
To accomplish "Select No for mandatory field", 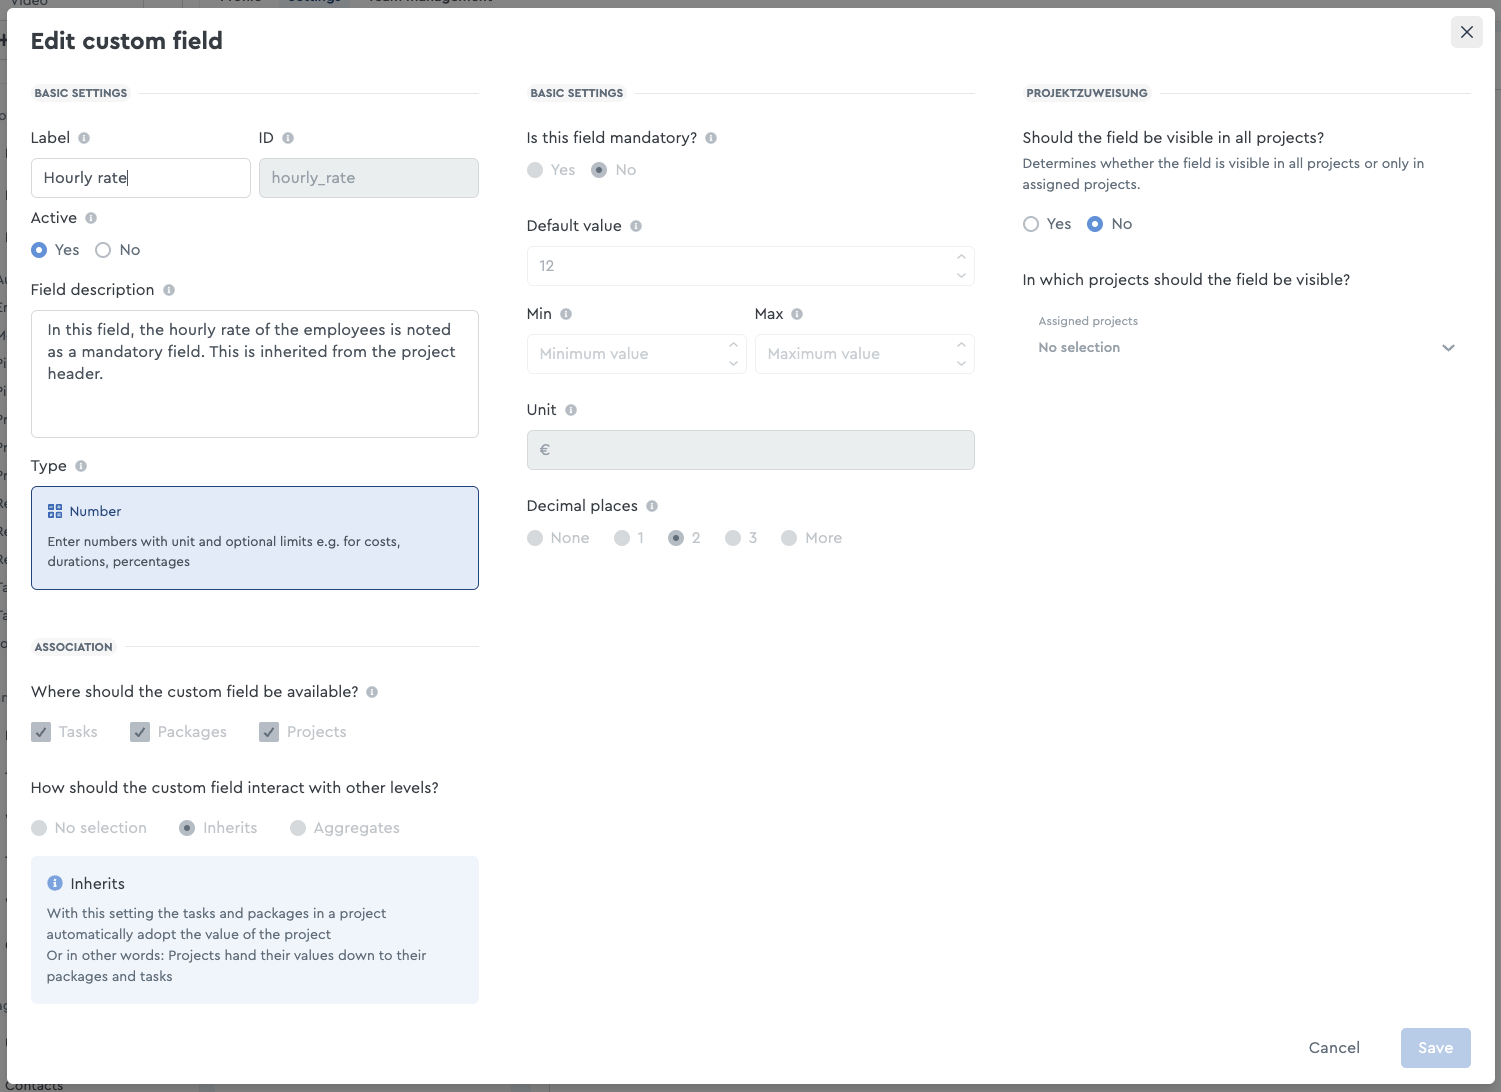I will coord(599,170).
